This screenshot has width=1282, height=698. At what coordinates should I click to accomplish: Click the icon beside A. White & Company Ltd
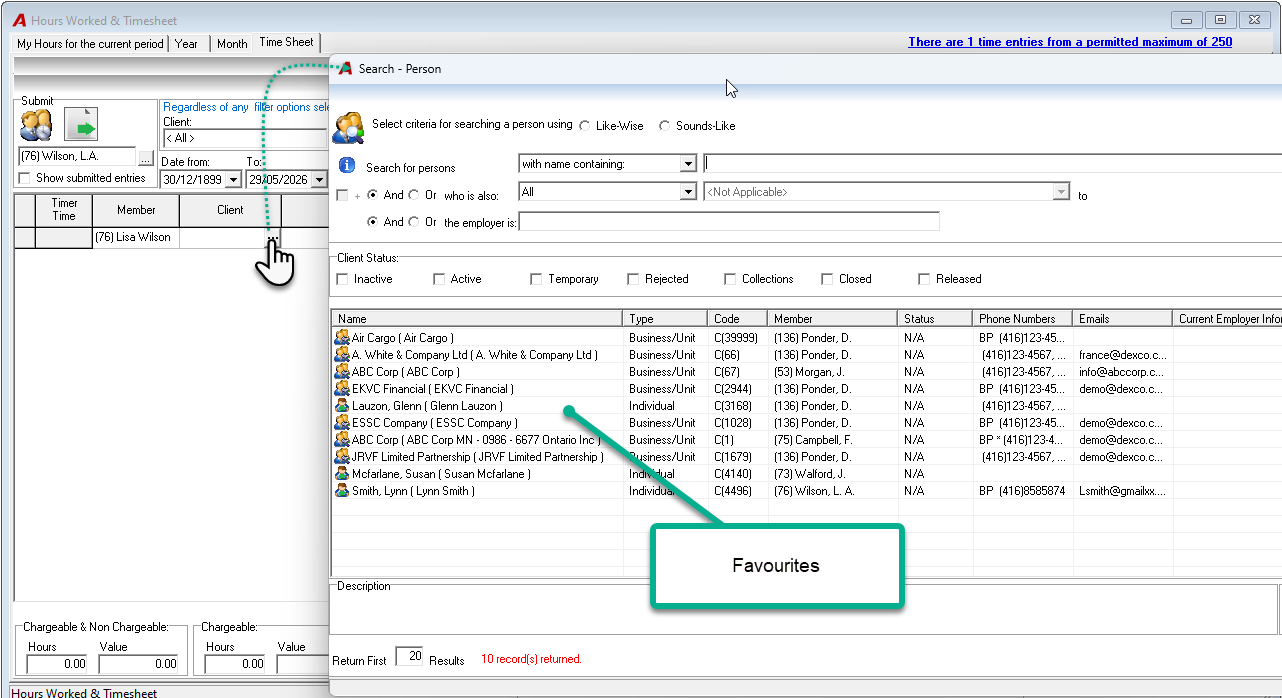click(342, 355)
